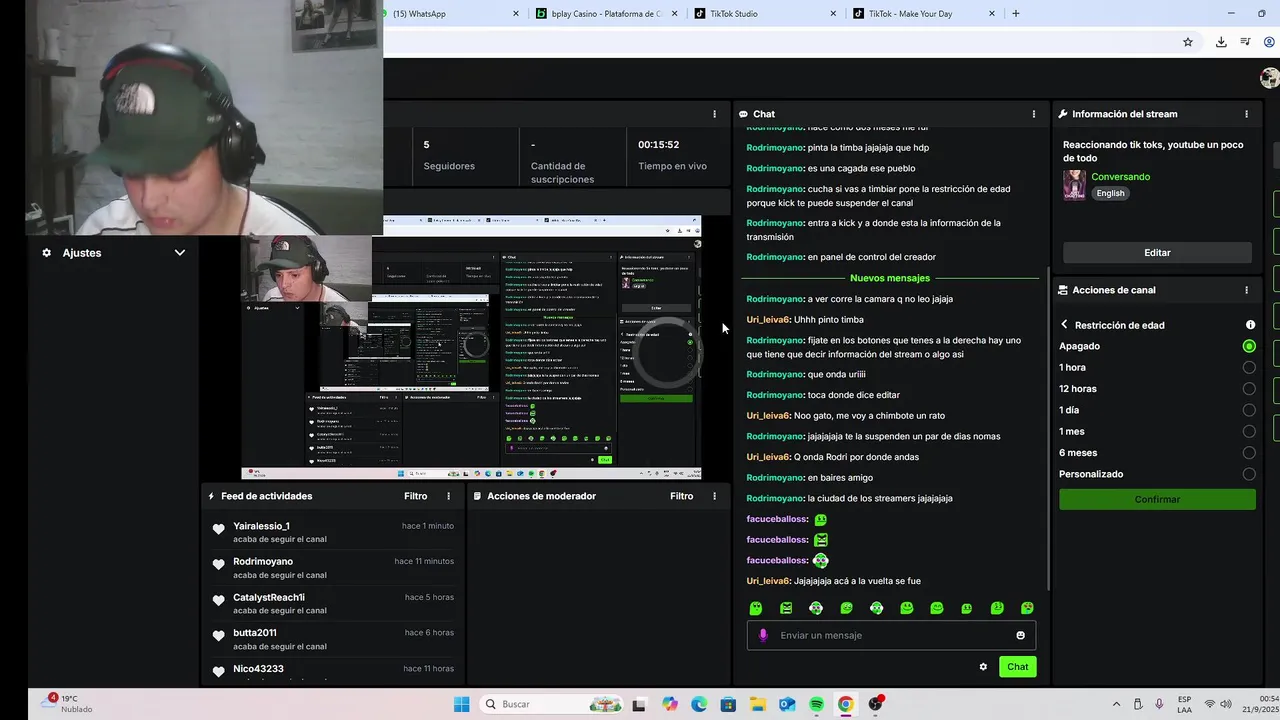This screenshot has height=720, width=1280.
Task: Show hidden system tray icons
Action: point(1117,704)
